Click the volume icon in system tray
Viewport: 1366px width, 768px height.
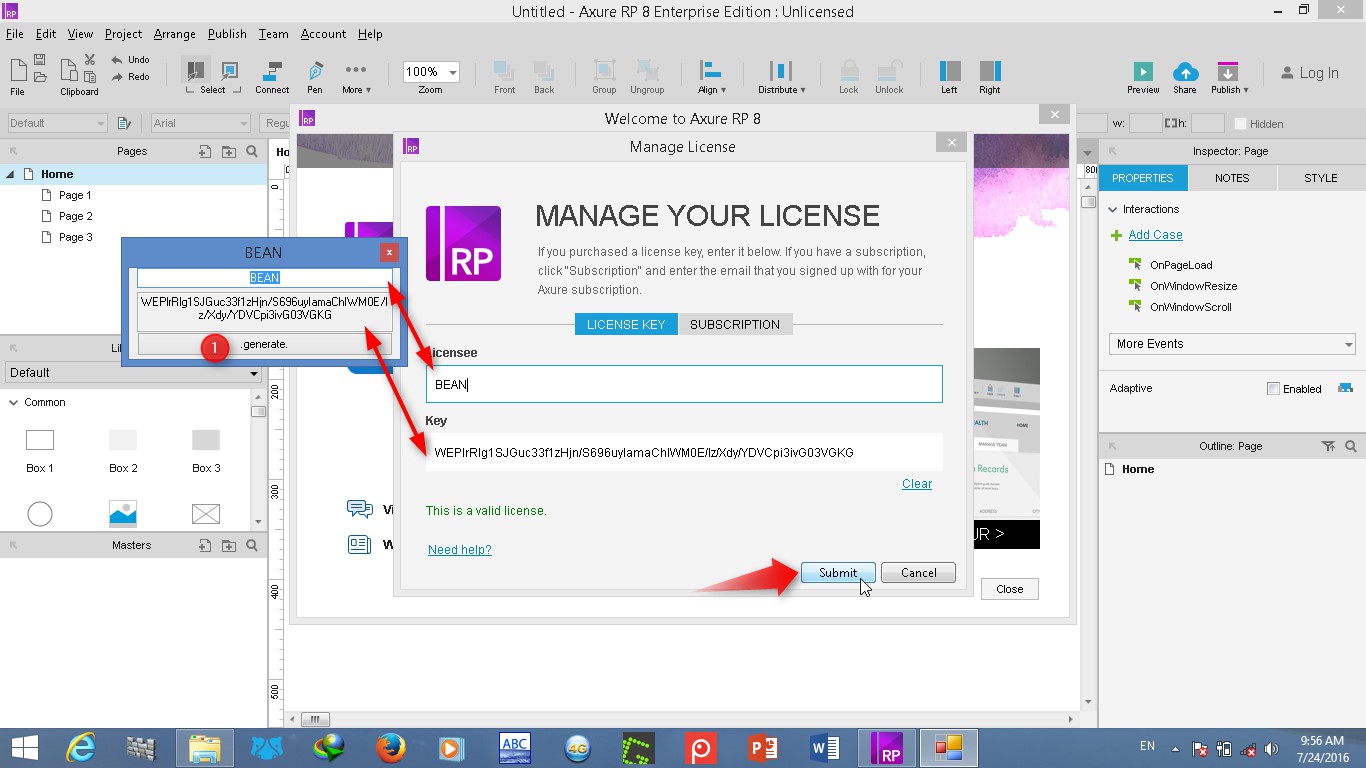point(1272,749)
